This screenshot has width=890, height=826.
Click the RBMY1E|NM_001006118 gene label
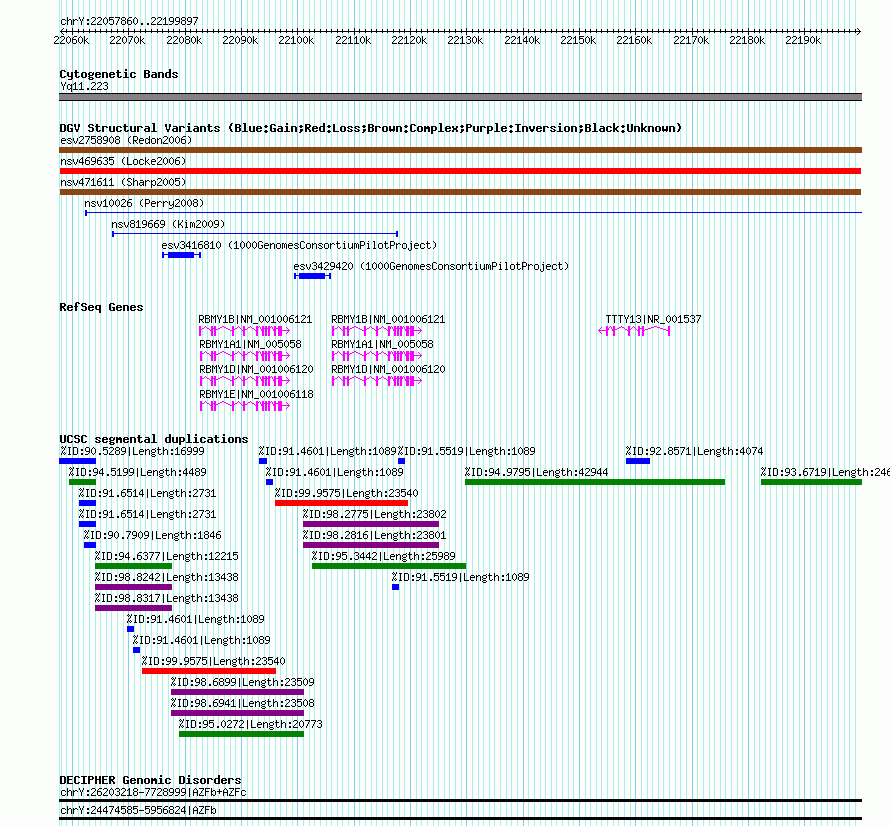(256, 394)
